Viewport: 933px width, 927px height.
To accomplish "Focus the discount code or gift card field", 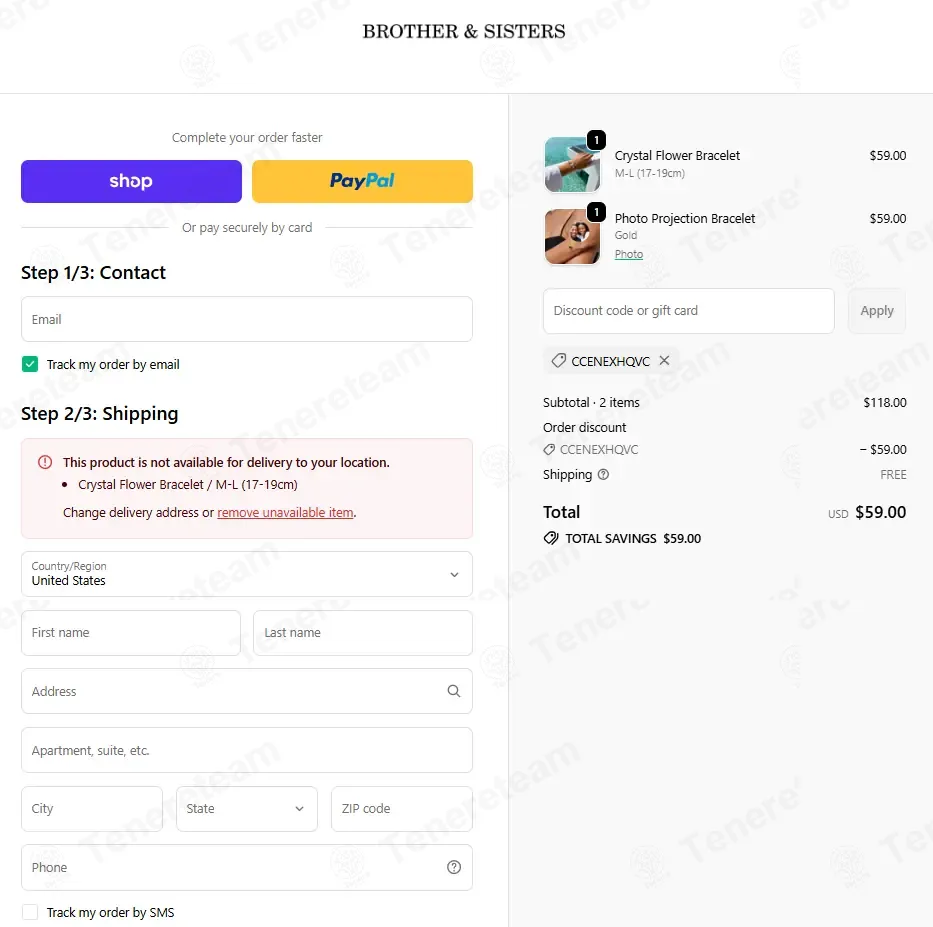I will (688, 311).
